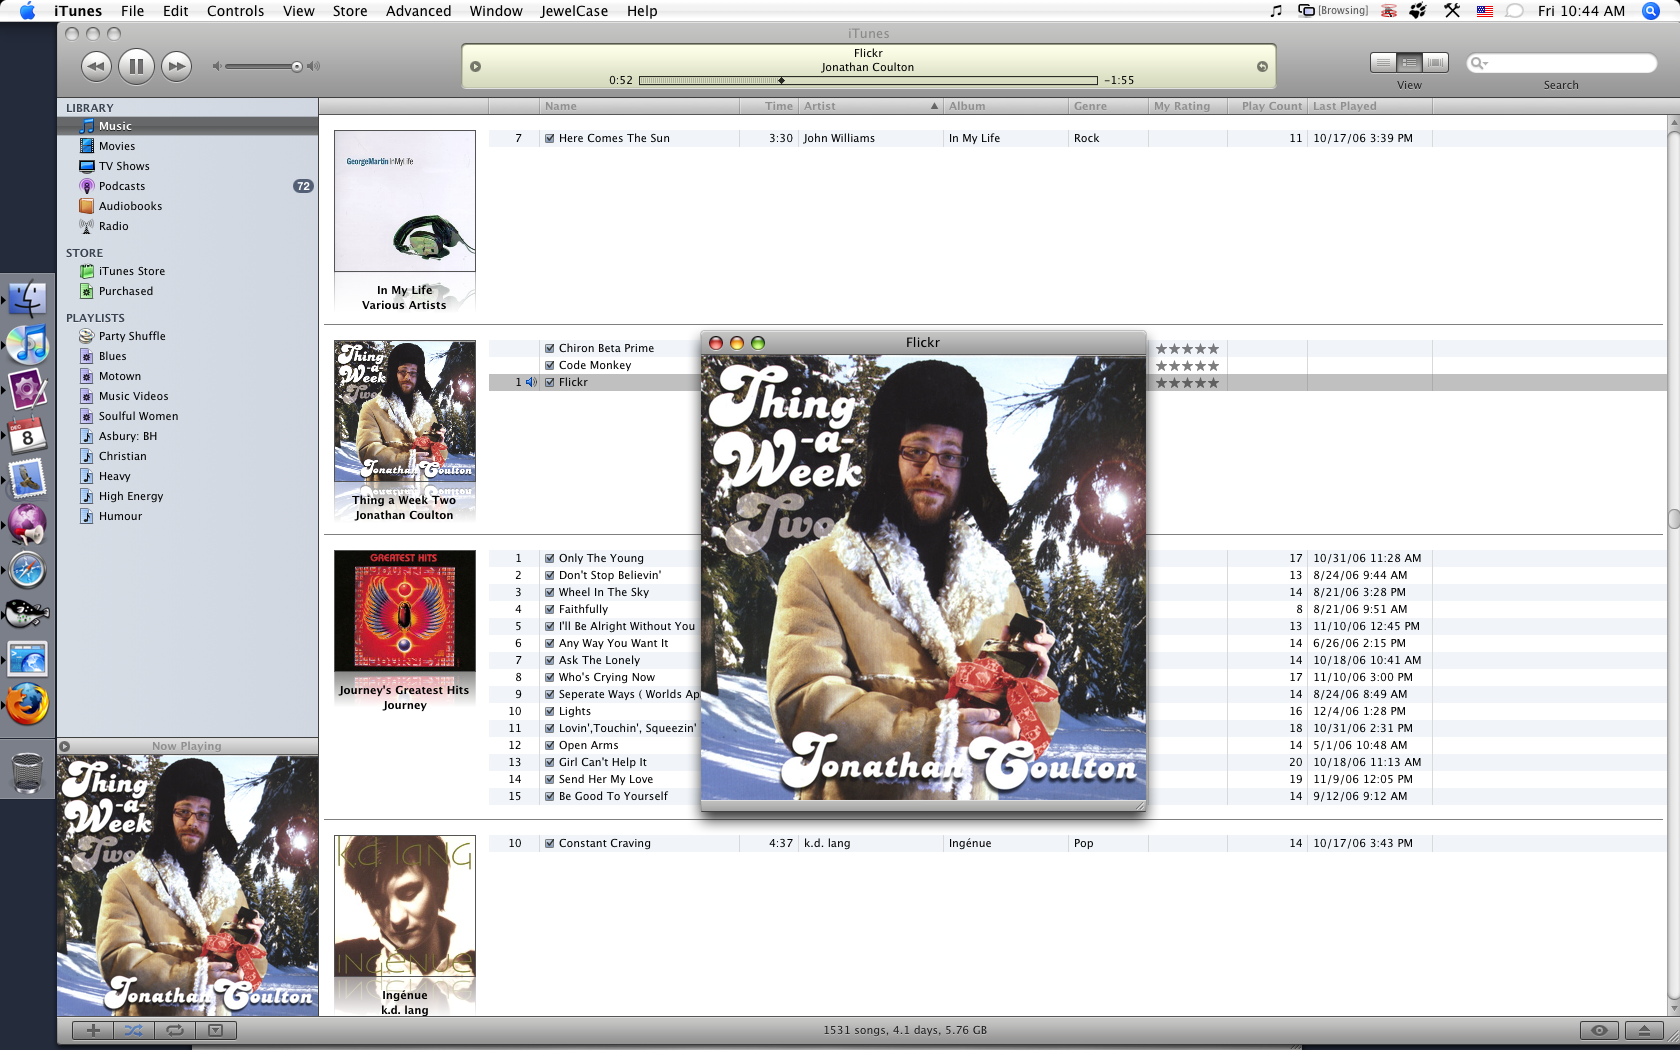Uncheck Chiron Beta Prime checkbox

tap(550, 349)
